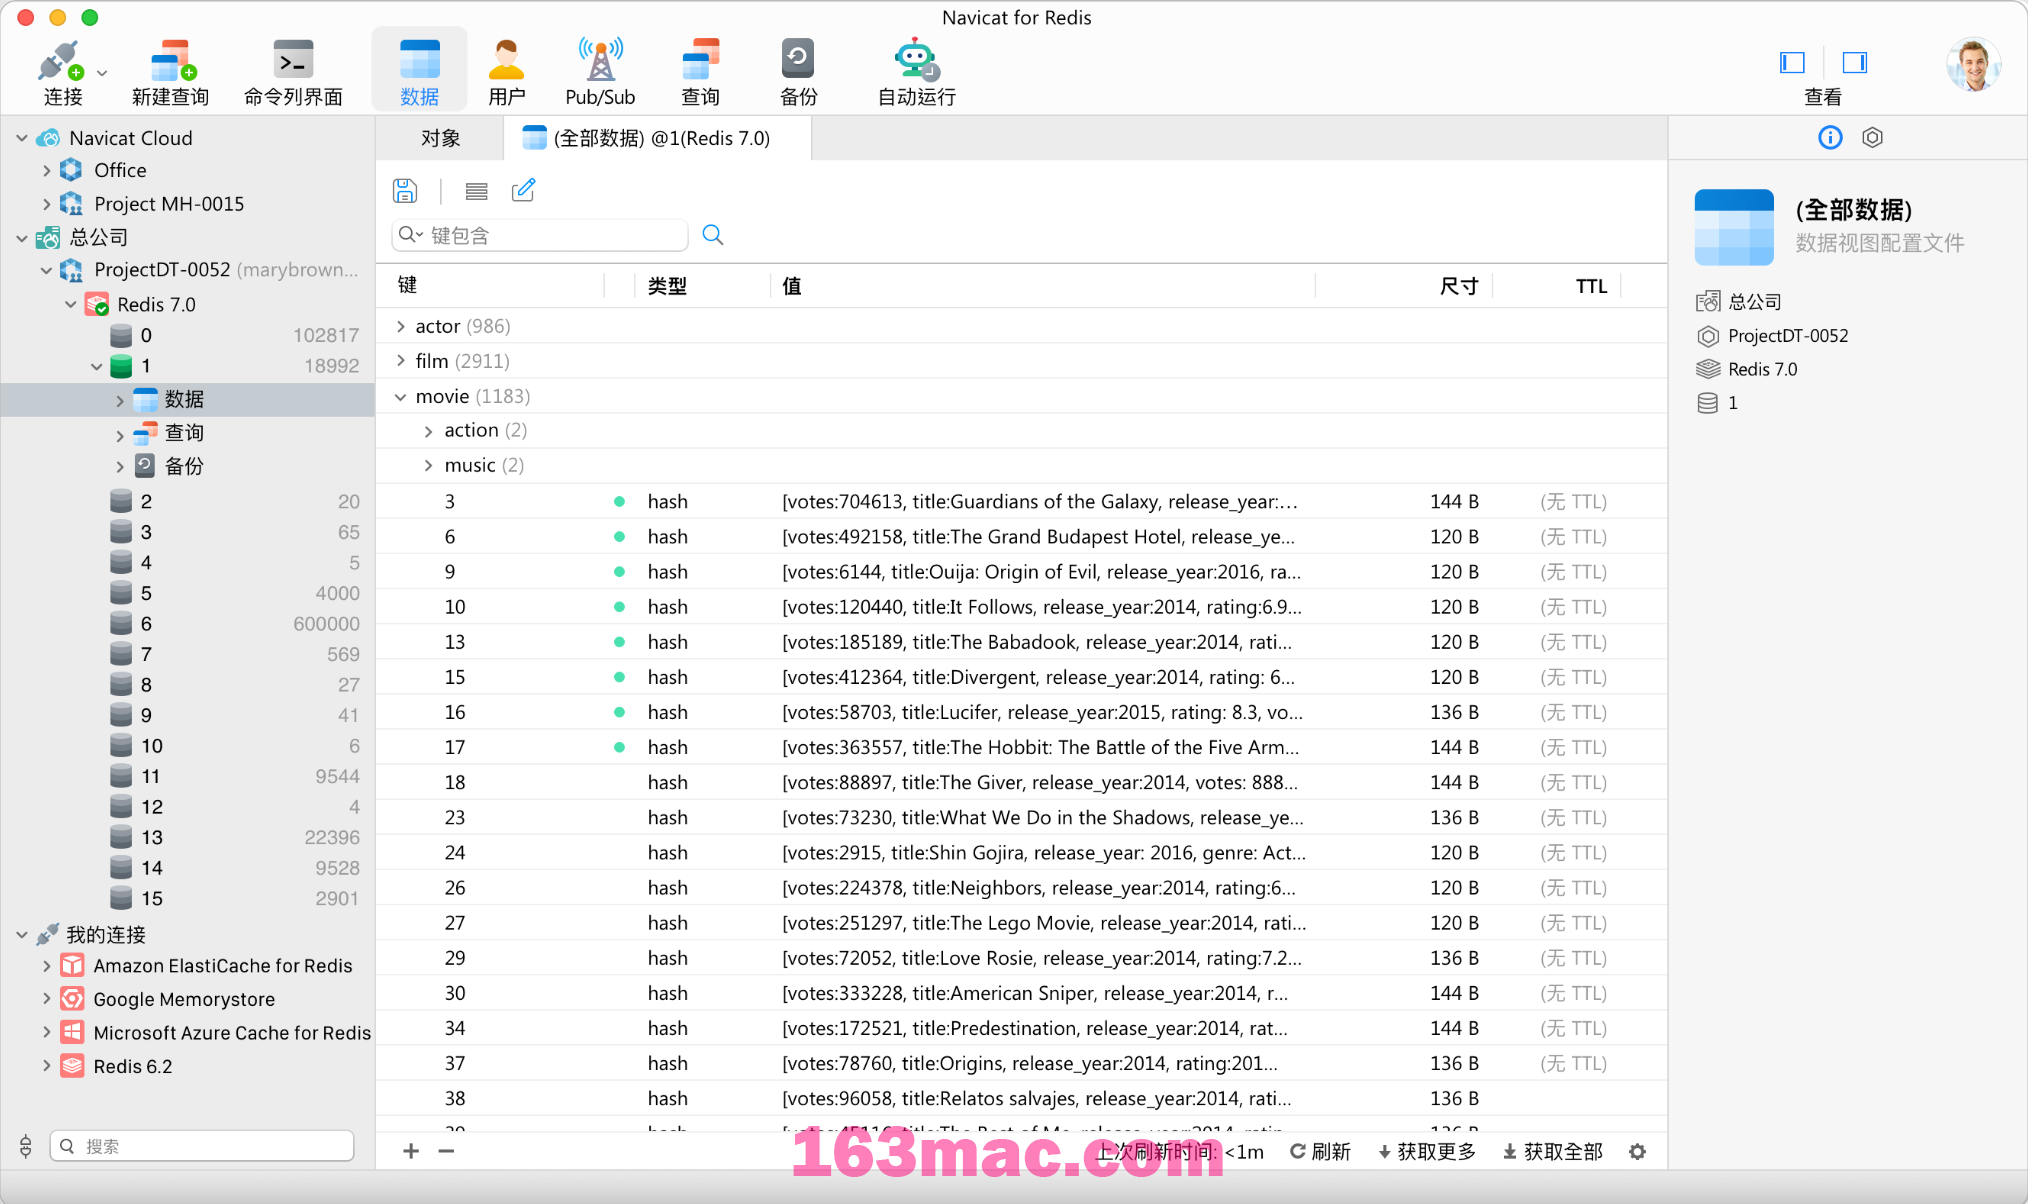Open the 备份 backup toolbar icon
The height and width of the screenshot is (1204, 2028).
tap(798, 70)
